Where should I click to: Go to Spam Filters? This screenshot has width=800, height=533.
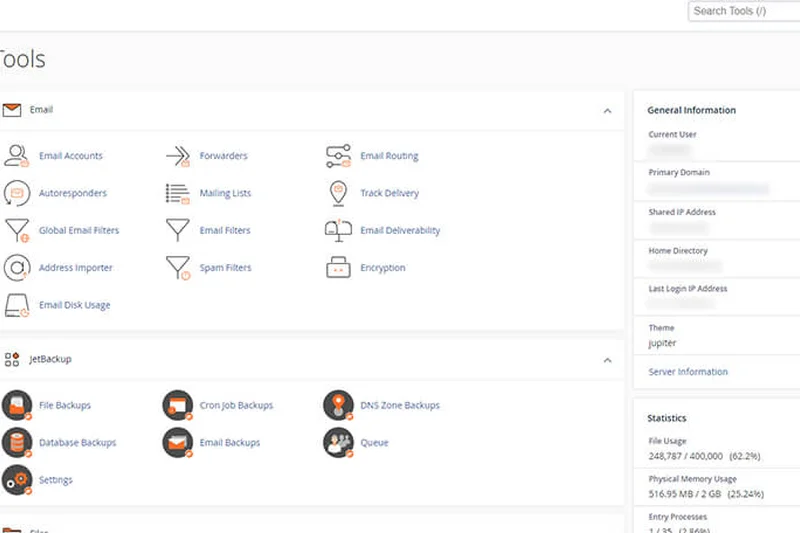tap(225, 268)
